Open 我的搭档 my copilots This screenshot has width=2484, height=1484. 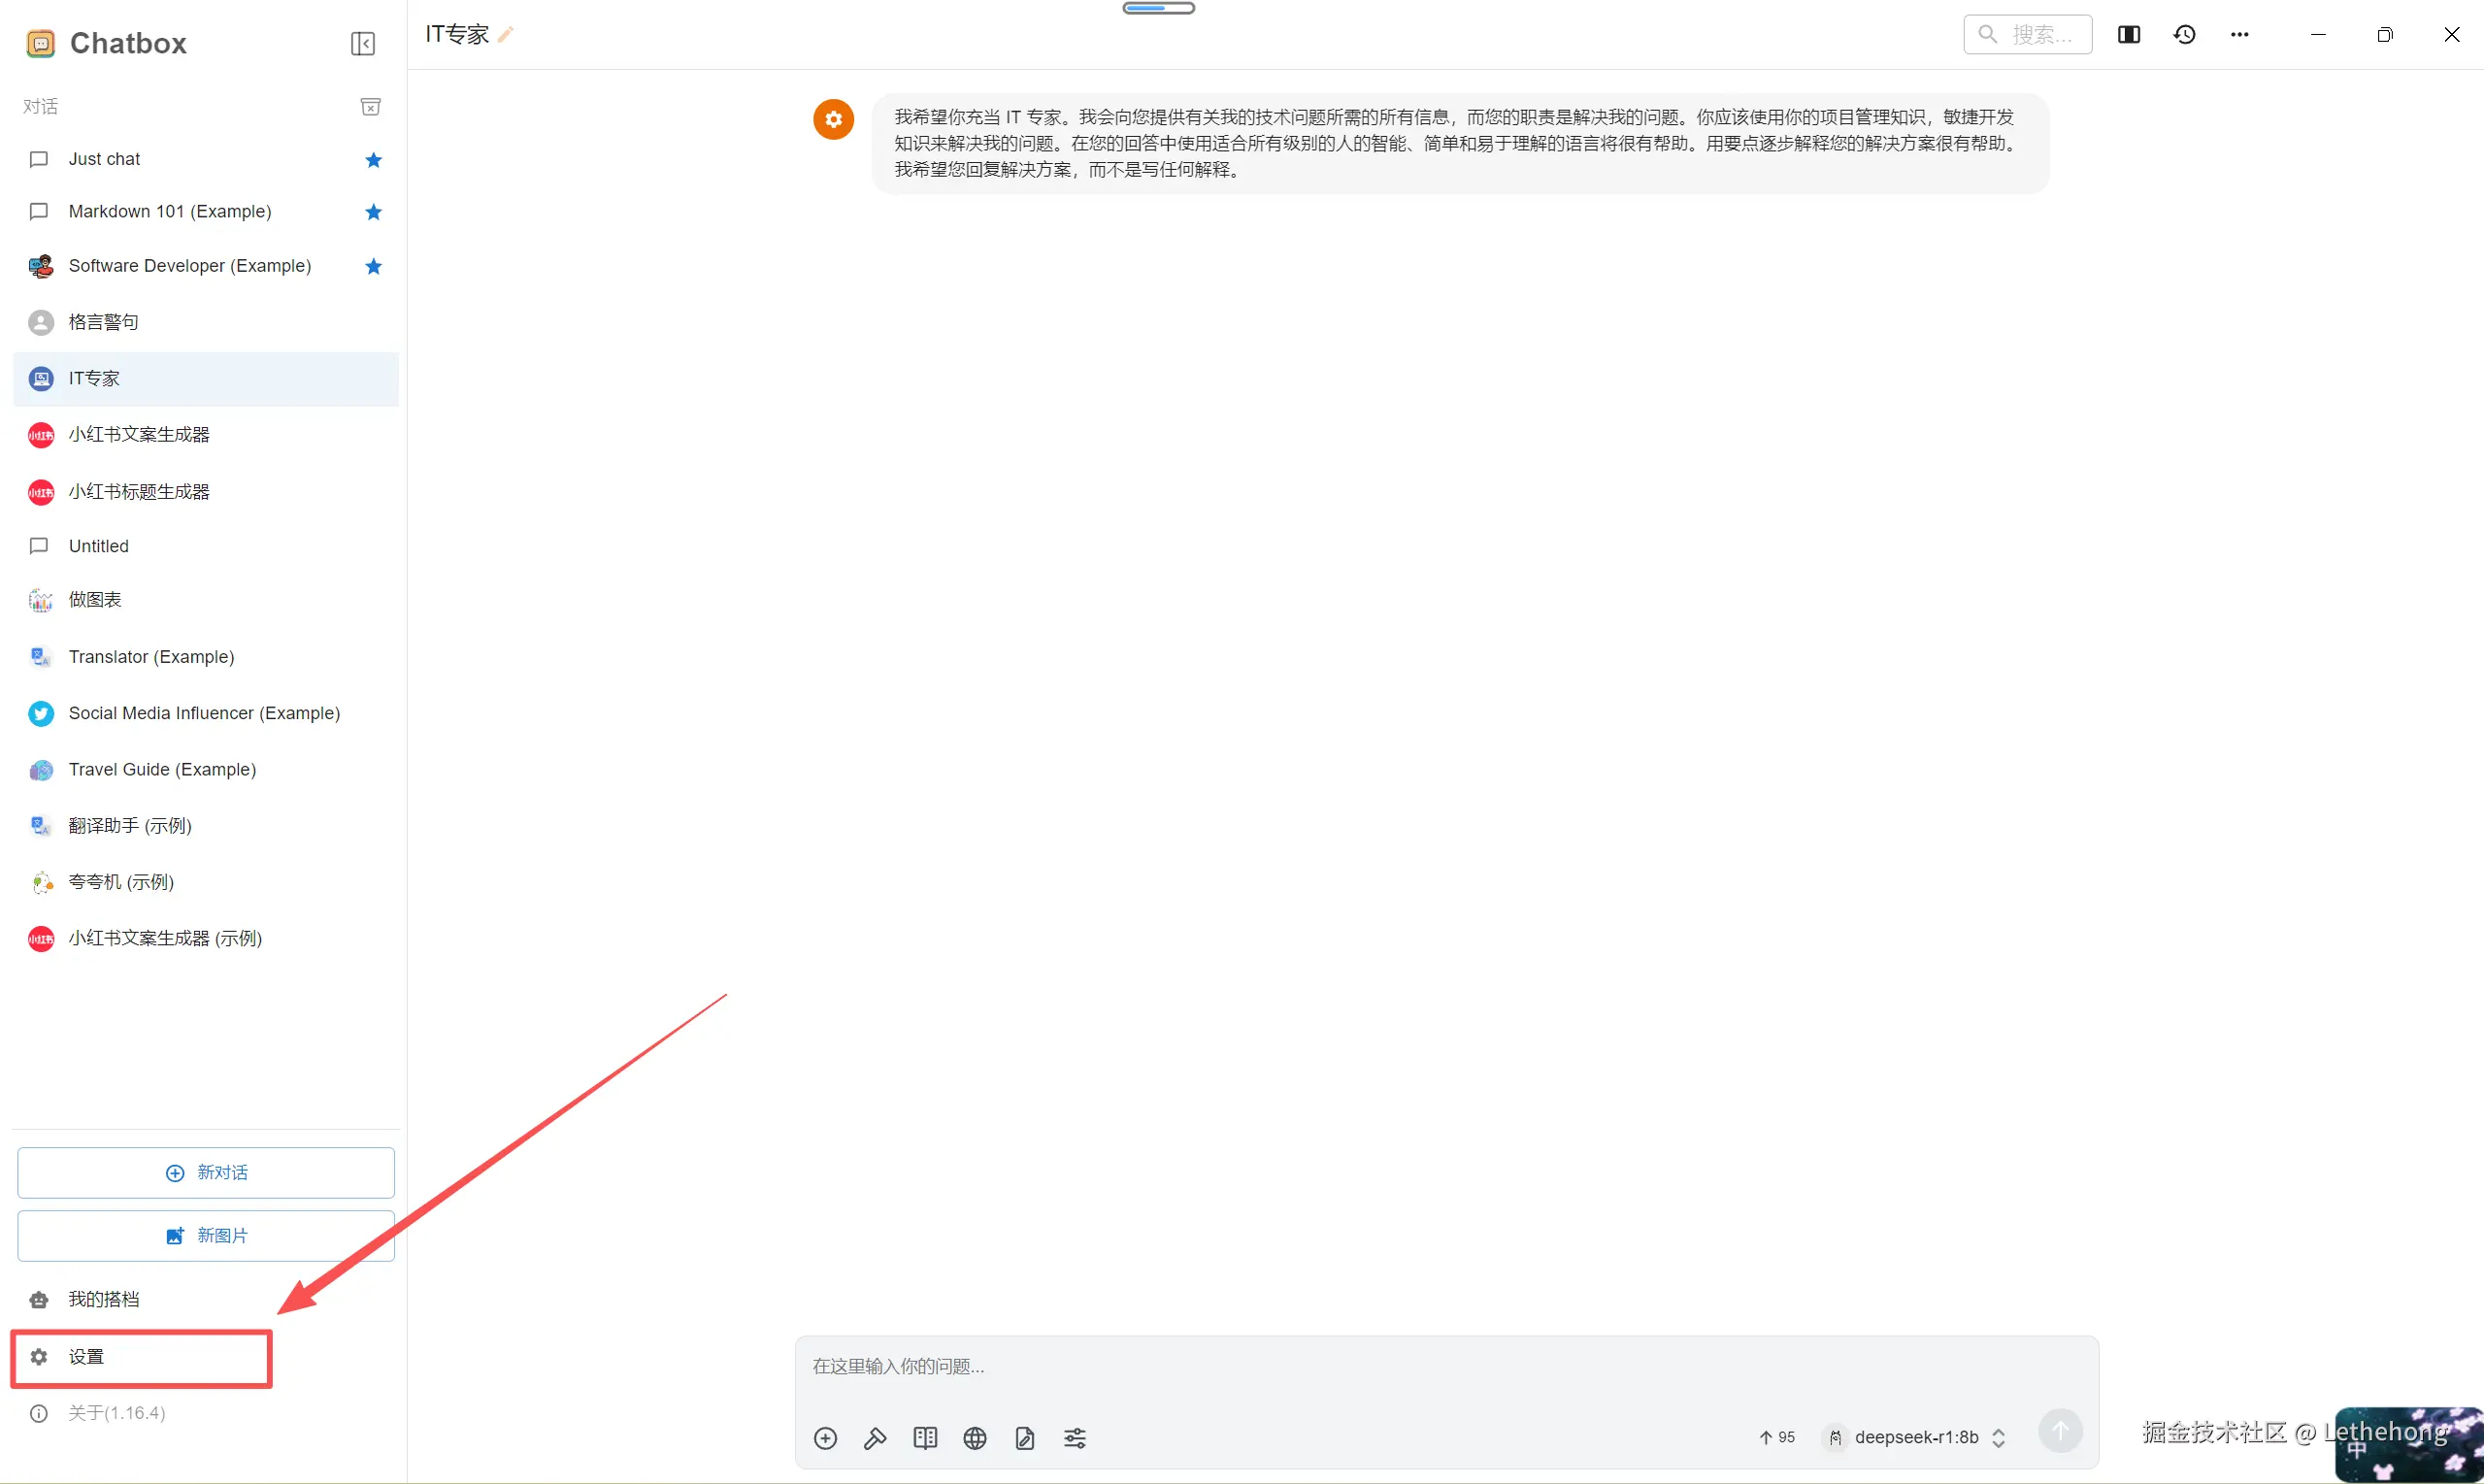tap(103, 1299)
